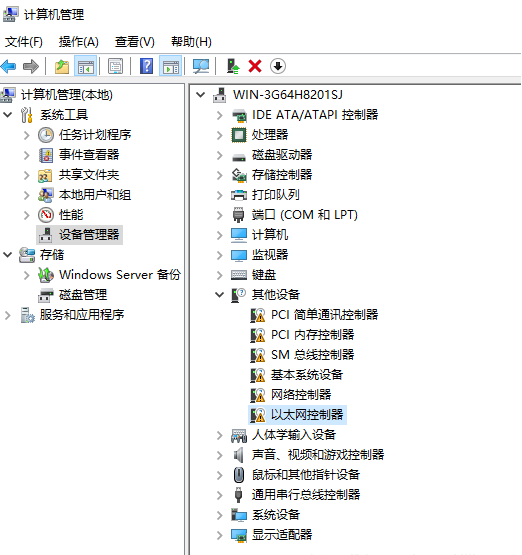Toggle the show/hide console tree icon
This screenshot has width=522, height=555.
pyautogui.click(x=86, y=66)
